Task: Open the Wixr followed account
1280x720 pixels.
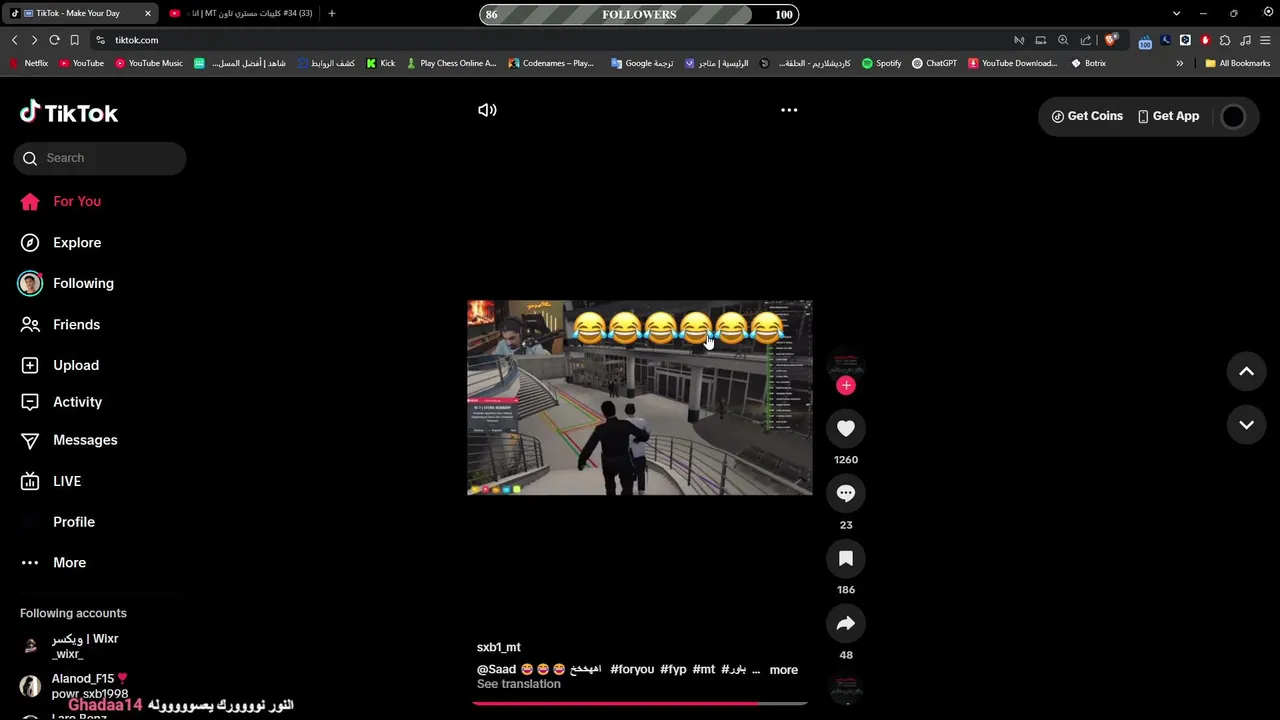Action: (85, 646)
